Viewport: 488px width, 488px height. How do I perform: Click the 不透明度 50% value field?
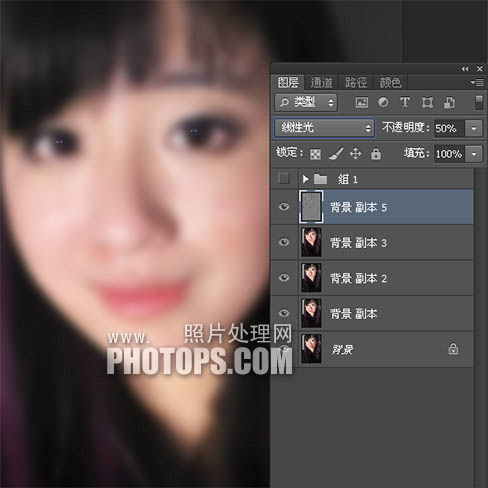pos(450,128)
